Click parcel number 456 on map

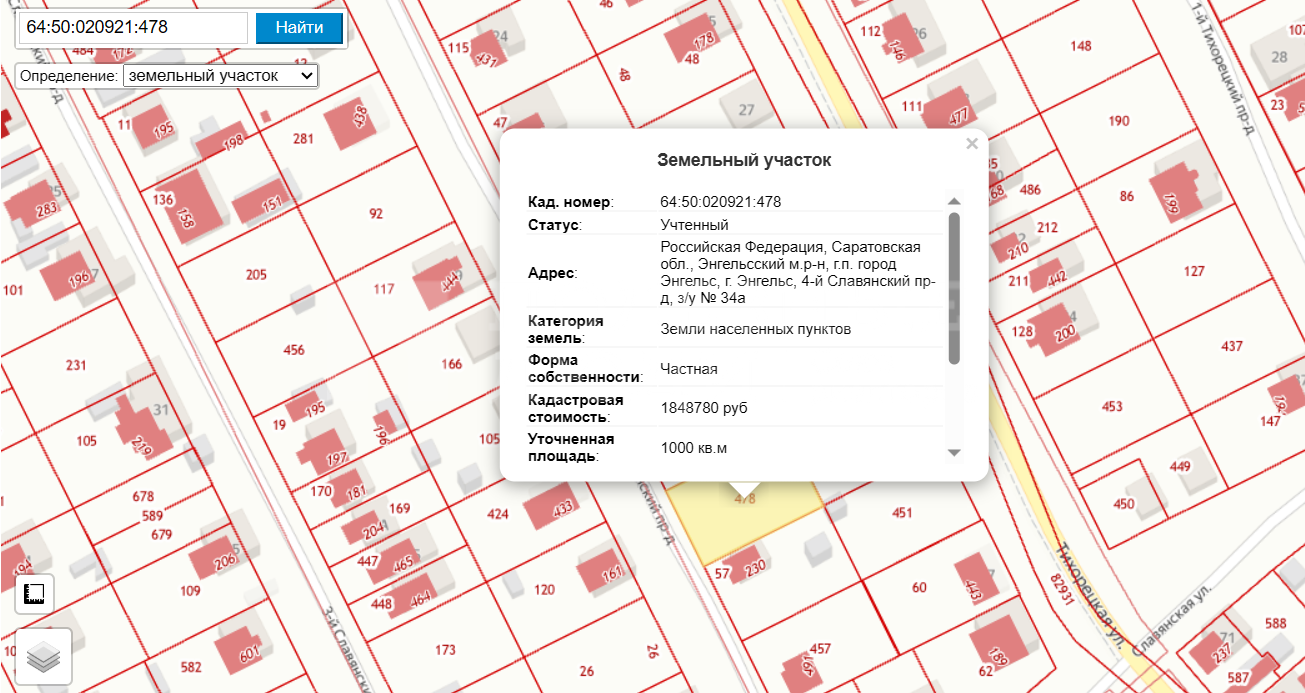[294, 350]
